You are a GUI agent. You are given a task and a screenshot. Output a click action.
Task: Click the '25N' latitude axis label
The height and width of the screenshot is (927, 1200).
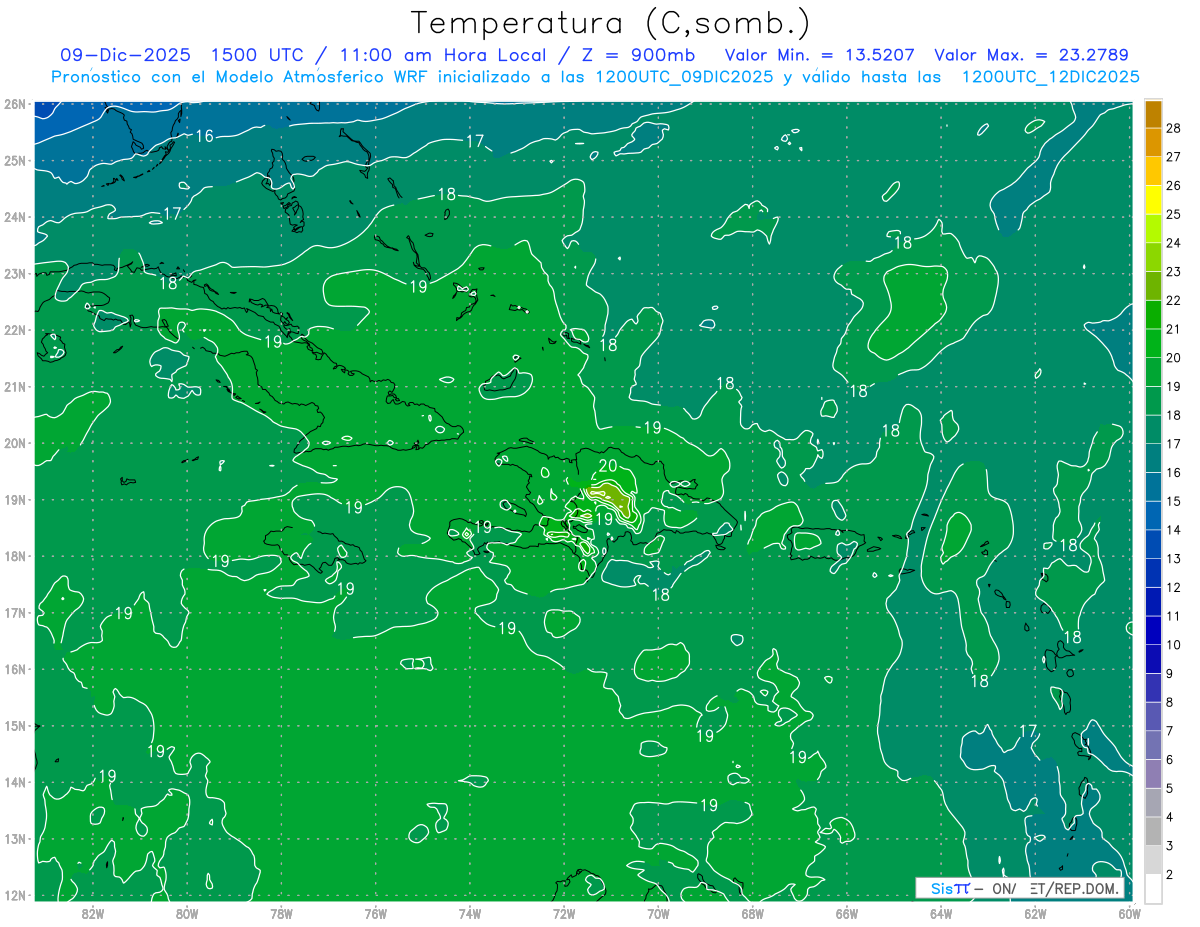click(14, 160)
